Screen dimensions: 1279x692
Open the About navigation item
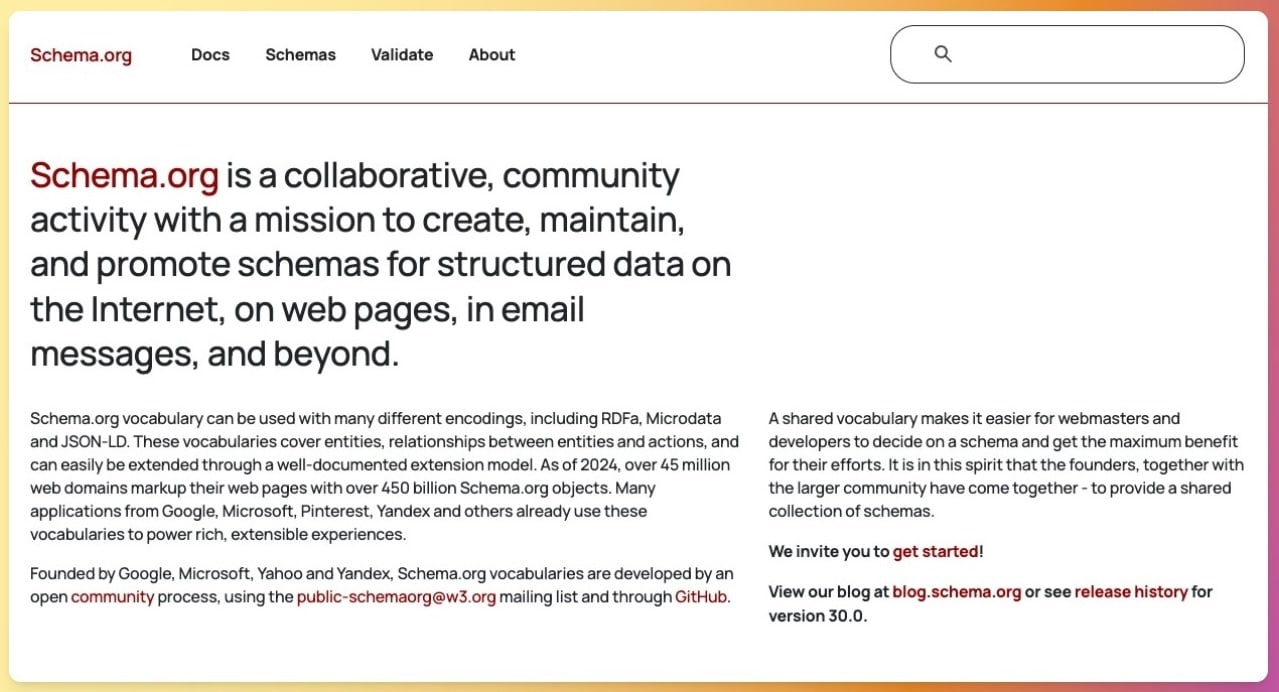(492, 55)
